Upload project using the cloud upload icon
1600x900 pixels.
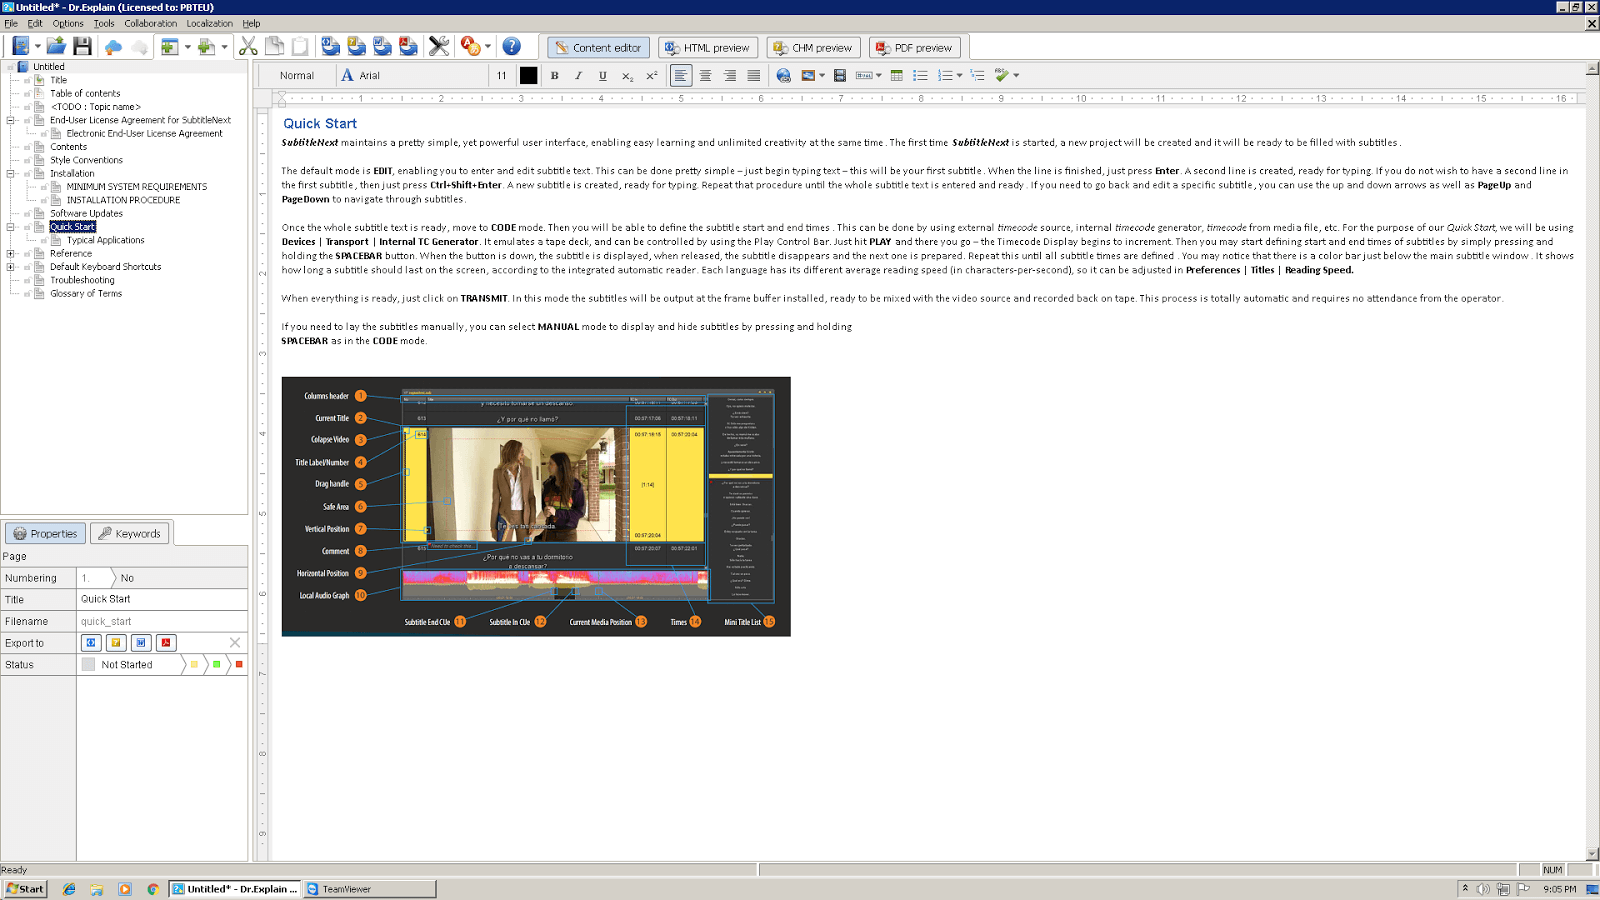[x=113, y=46]
